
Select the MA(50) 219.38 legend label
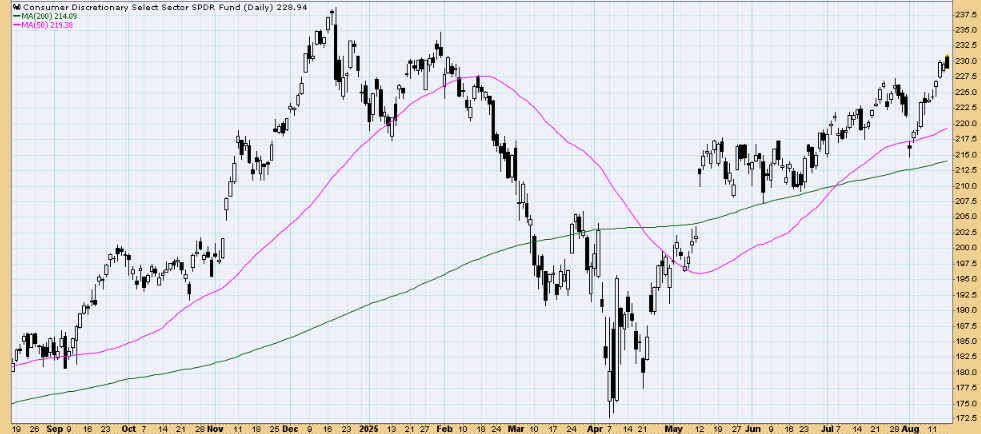pos(46,26)
